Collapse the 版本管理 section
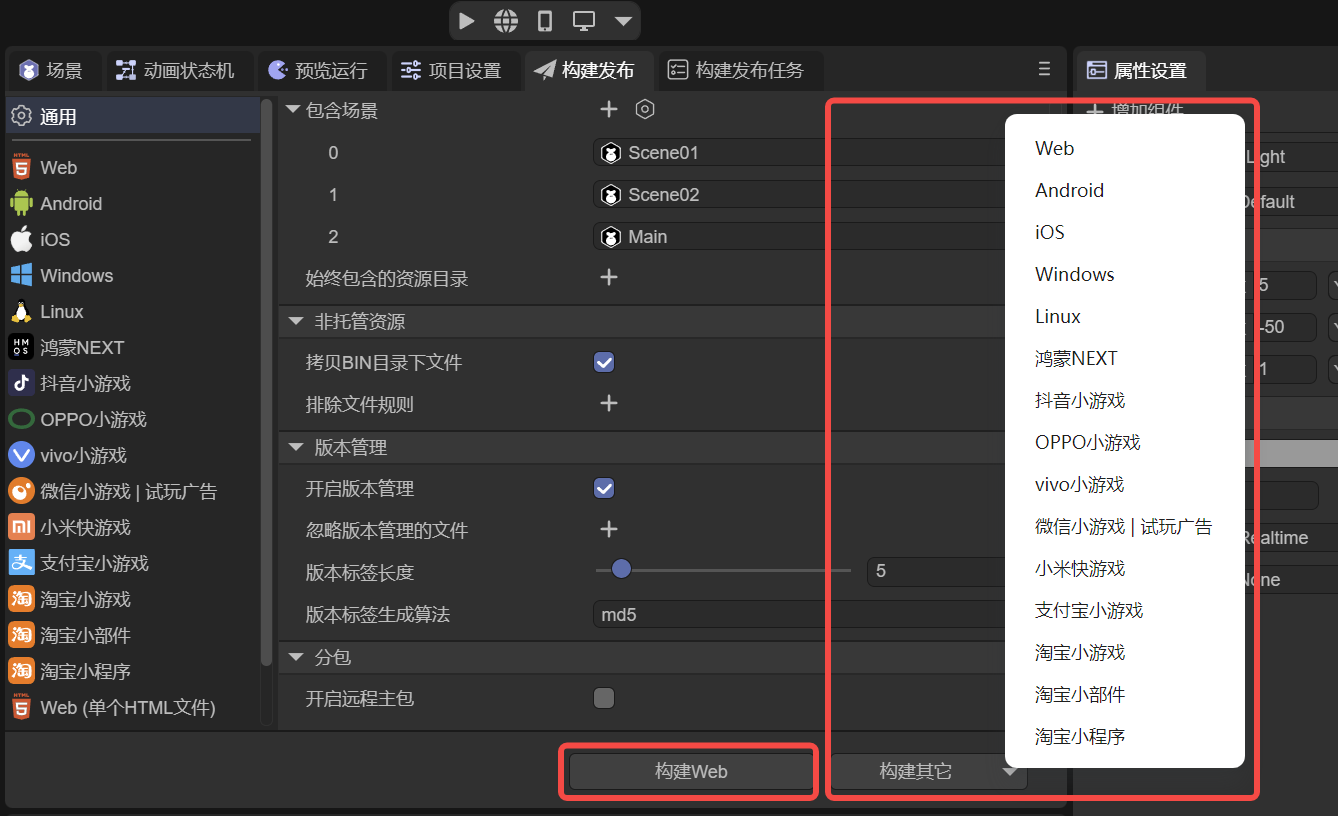This screenshot has height=816, width=1338. point(296,447)
